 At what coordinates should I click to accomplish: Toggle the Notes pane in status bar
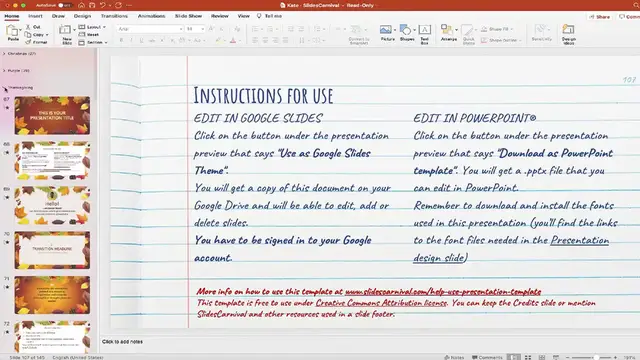pyautogui.click(x=454, y=357)
